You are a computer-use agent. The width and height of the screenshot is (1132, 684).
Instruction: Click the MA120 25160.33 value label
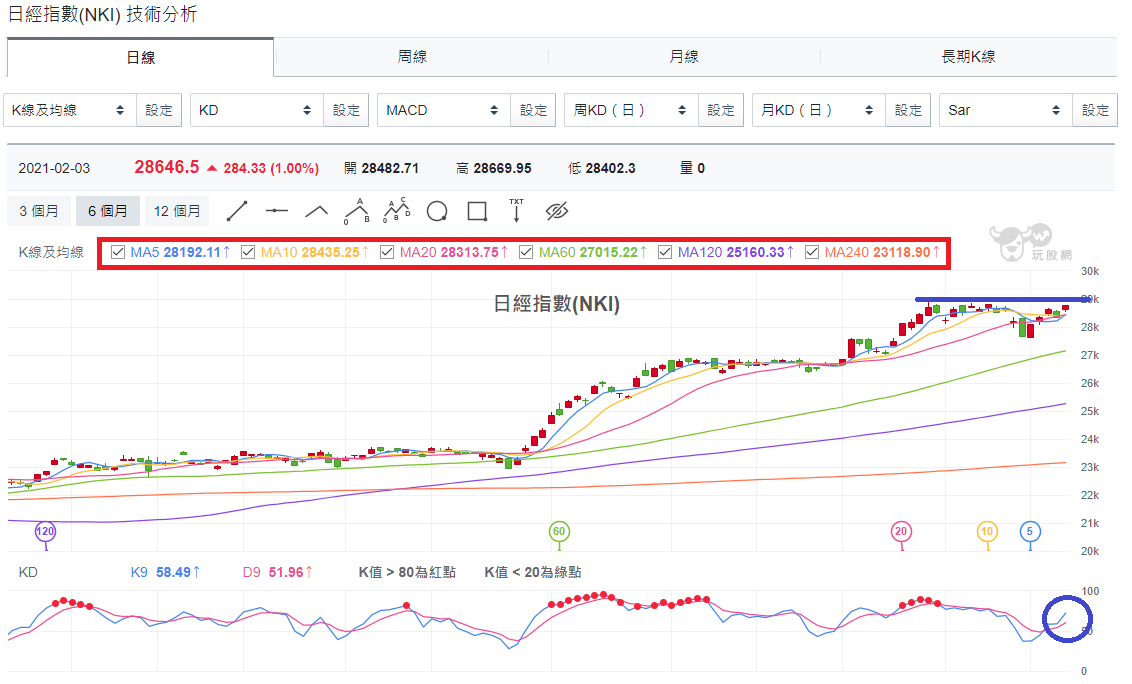(x=735, y=252)
